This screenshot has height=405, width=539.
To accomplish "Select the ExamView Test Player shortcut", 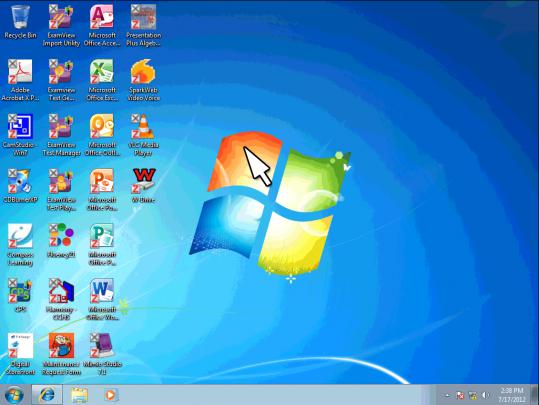I will pyautogui.click(x=61, y=190).
